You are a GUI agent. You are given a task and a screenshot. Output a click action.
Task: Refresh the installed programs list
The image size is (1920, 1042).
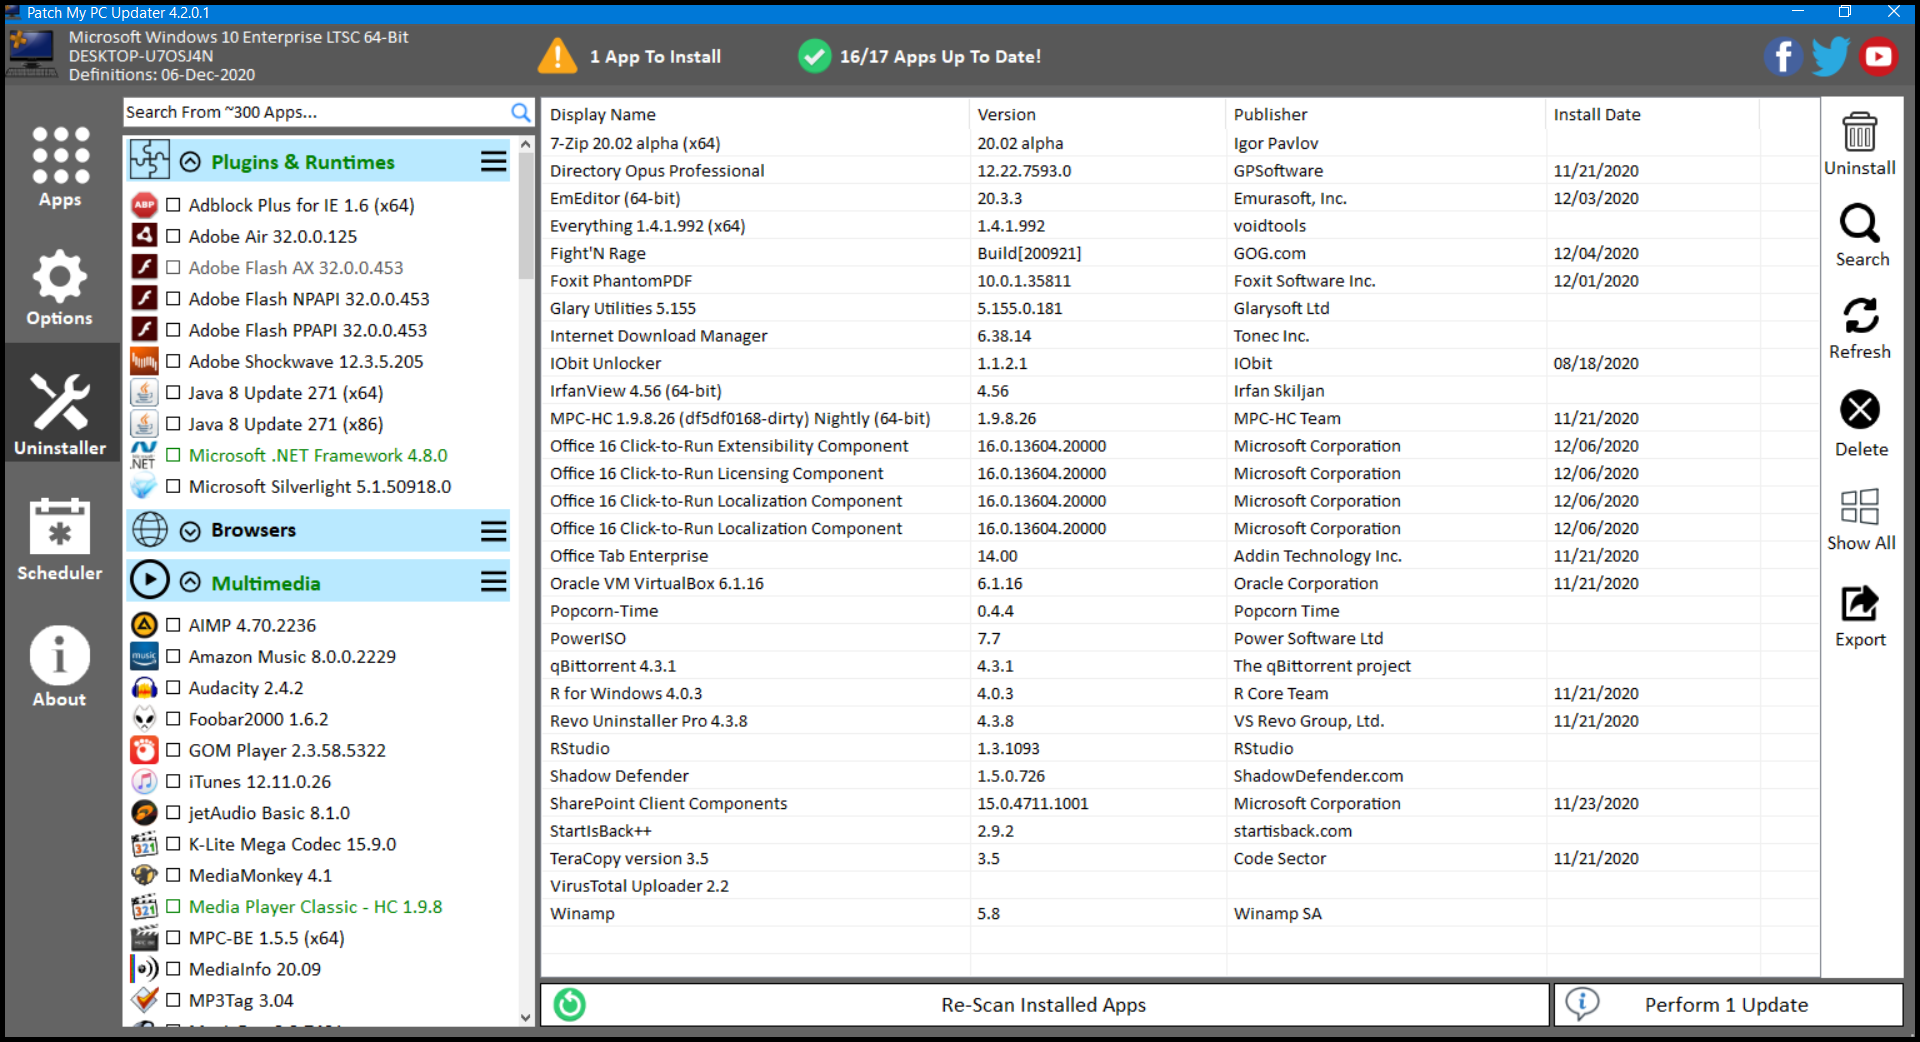(1860, 316)
